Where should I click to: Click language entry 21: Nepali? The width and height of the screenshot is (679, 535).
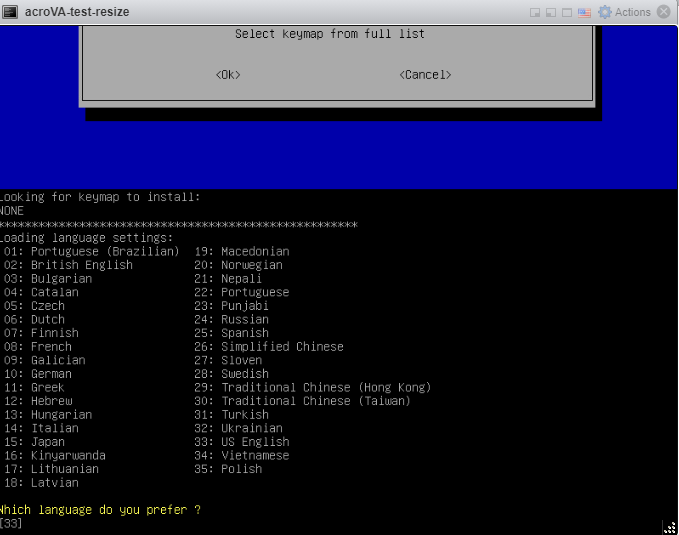click(228, 279)
